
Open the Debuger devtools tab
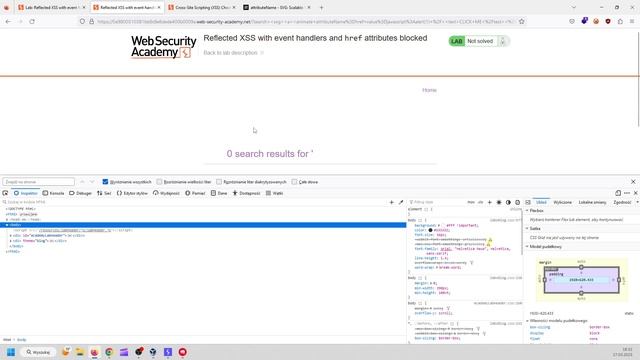pos(80,193)
